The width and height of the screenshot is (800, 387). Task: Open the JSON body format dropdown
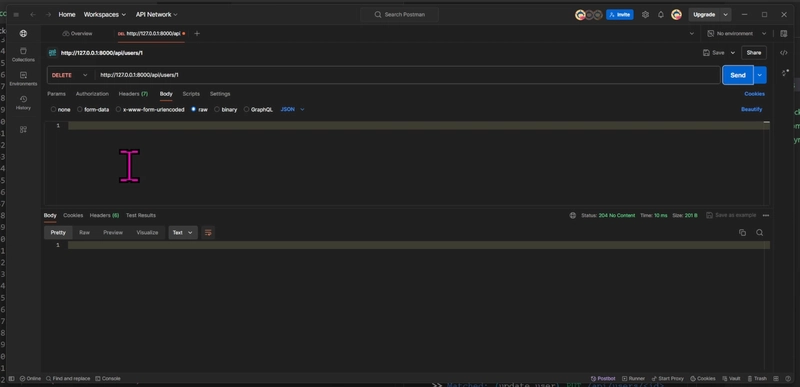(292, 110)
